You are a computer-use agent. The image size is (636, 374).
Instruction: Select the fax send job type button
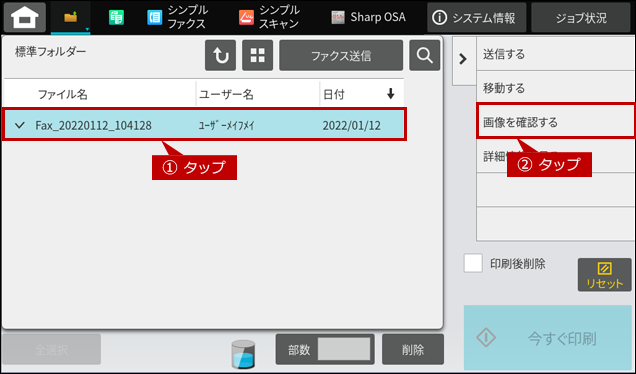341,56
